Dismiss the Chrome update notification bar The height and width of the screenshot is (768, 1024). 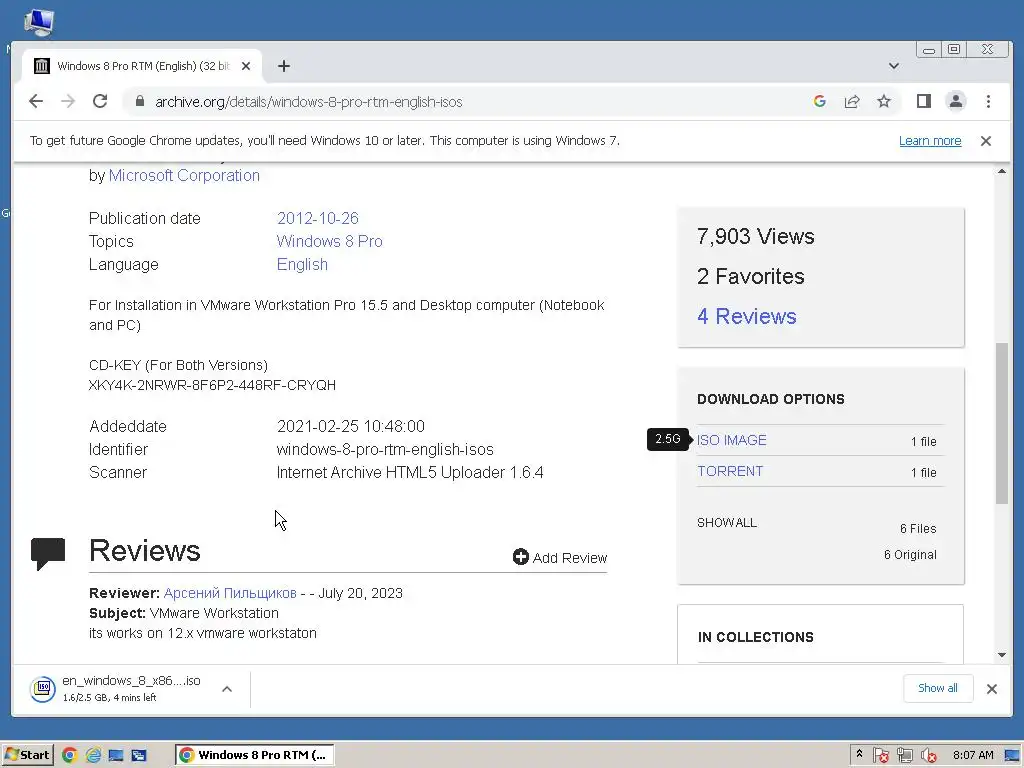(x=985, y=140)
